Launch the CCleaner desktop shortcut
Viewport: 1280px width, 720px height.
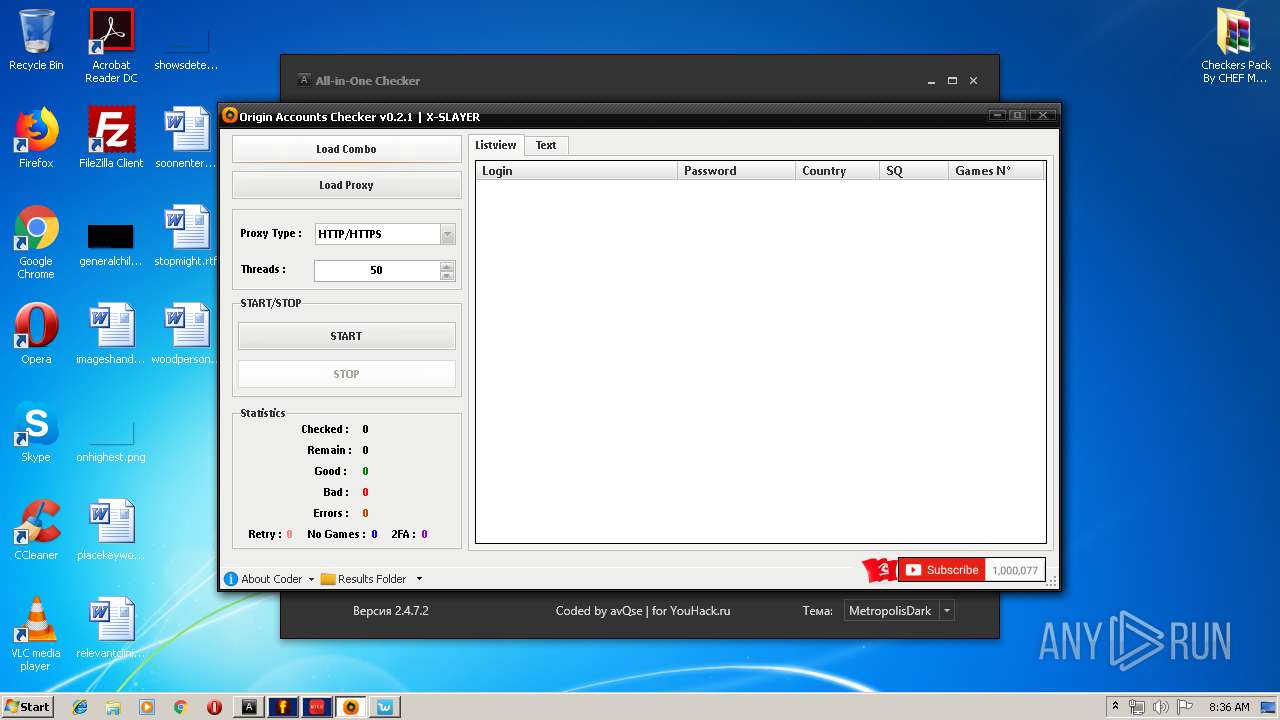click(36, 530)
